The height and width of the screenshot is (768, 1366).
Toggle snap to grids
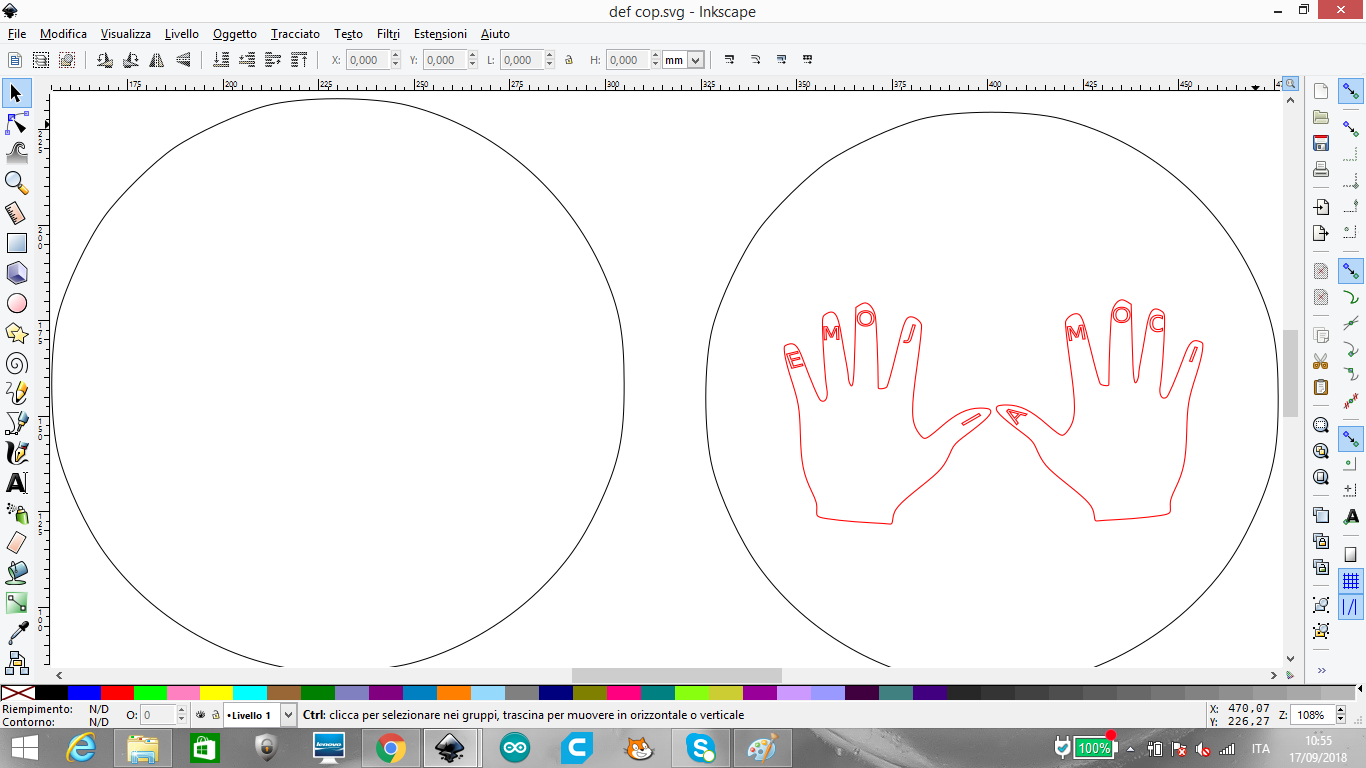click(x=1351, y=581)
